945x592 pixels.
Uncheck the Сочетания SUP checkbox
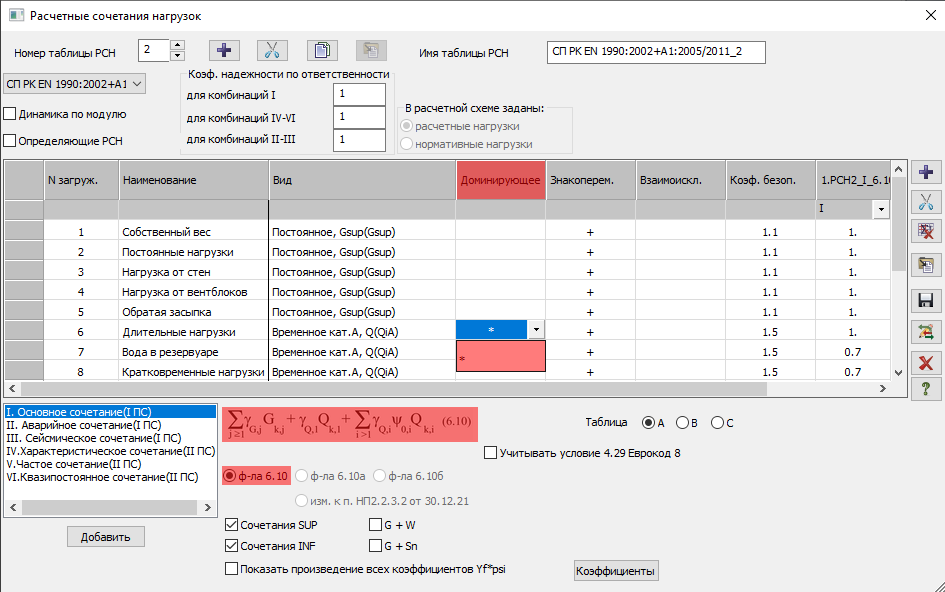pyautogui.click(x=233, y=524)
